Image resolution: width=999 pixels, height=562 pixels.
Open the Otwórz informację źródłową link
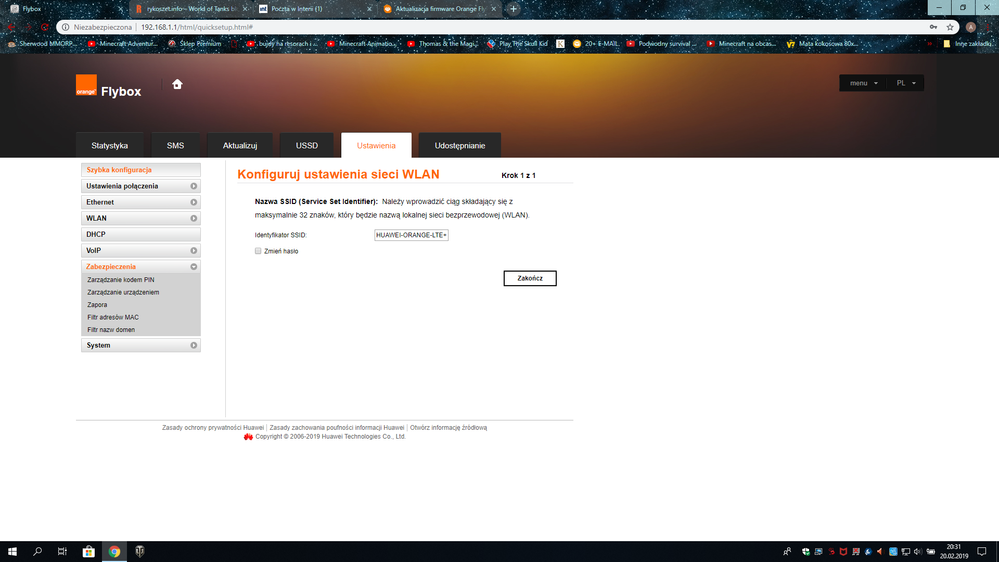coord(449,428)
